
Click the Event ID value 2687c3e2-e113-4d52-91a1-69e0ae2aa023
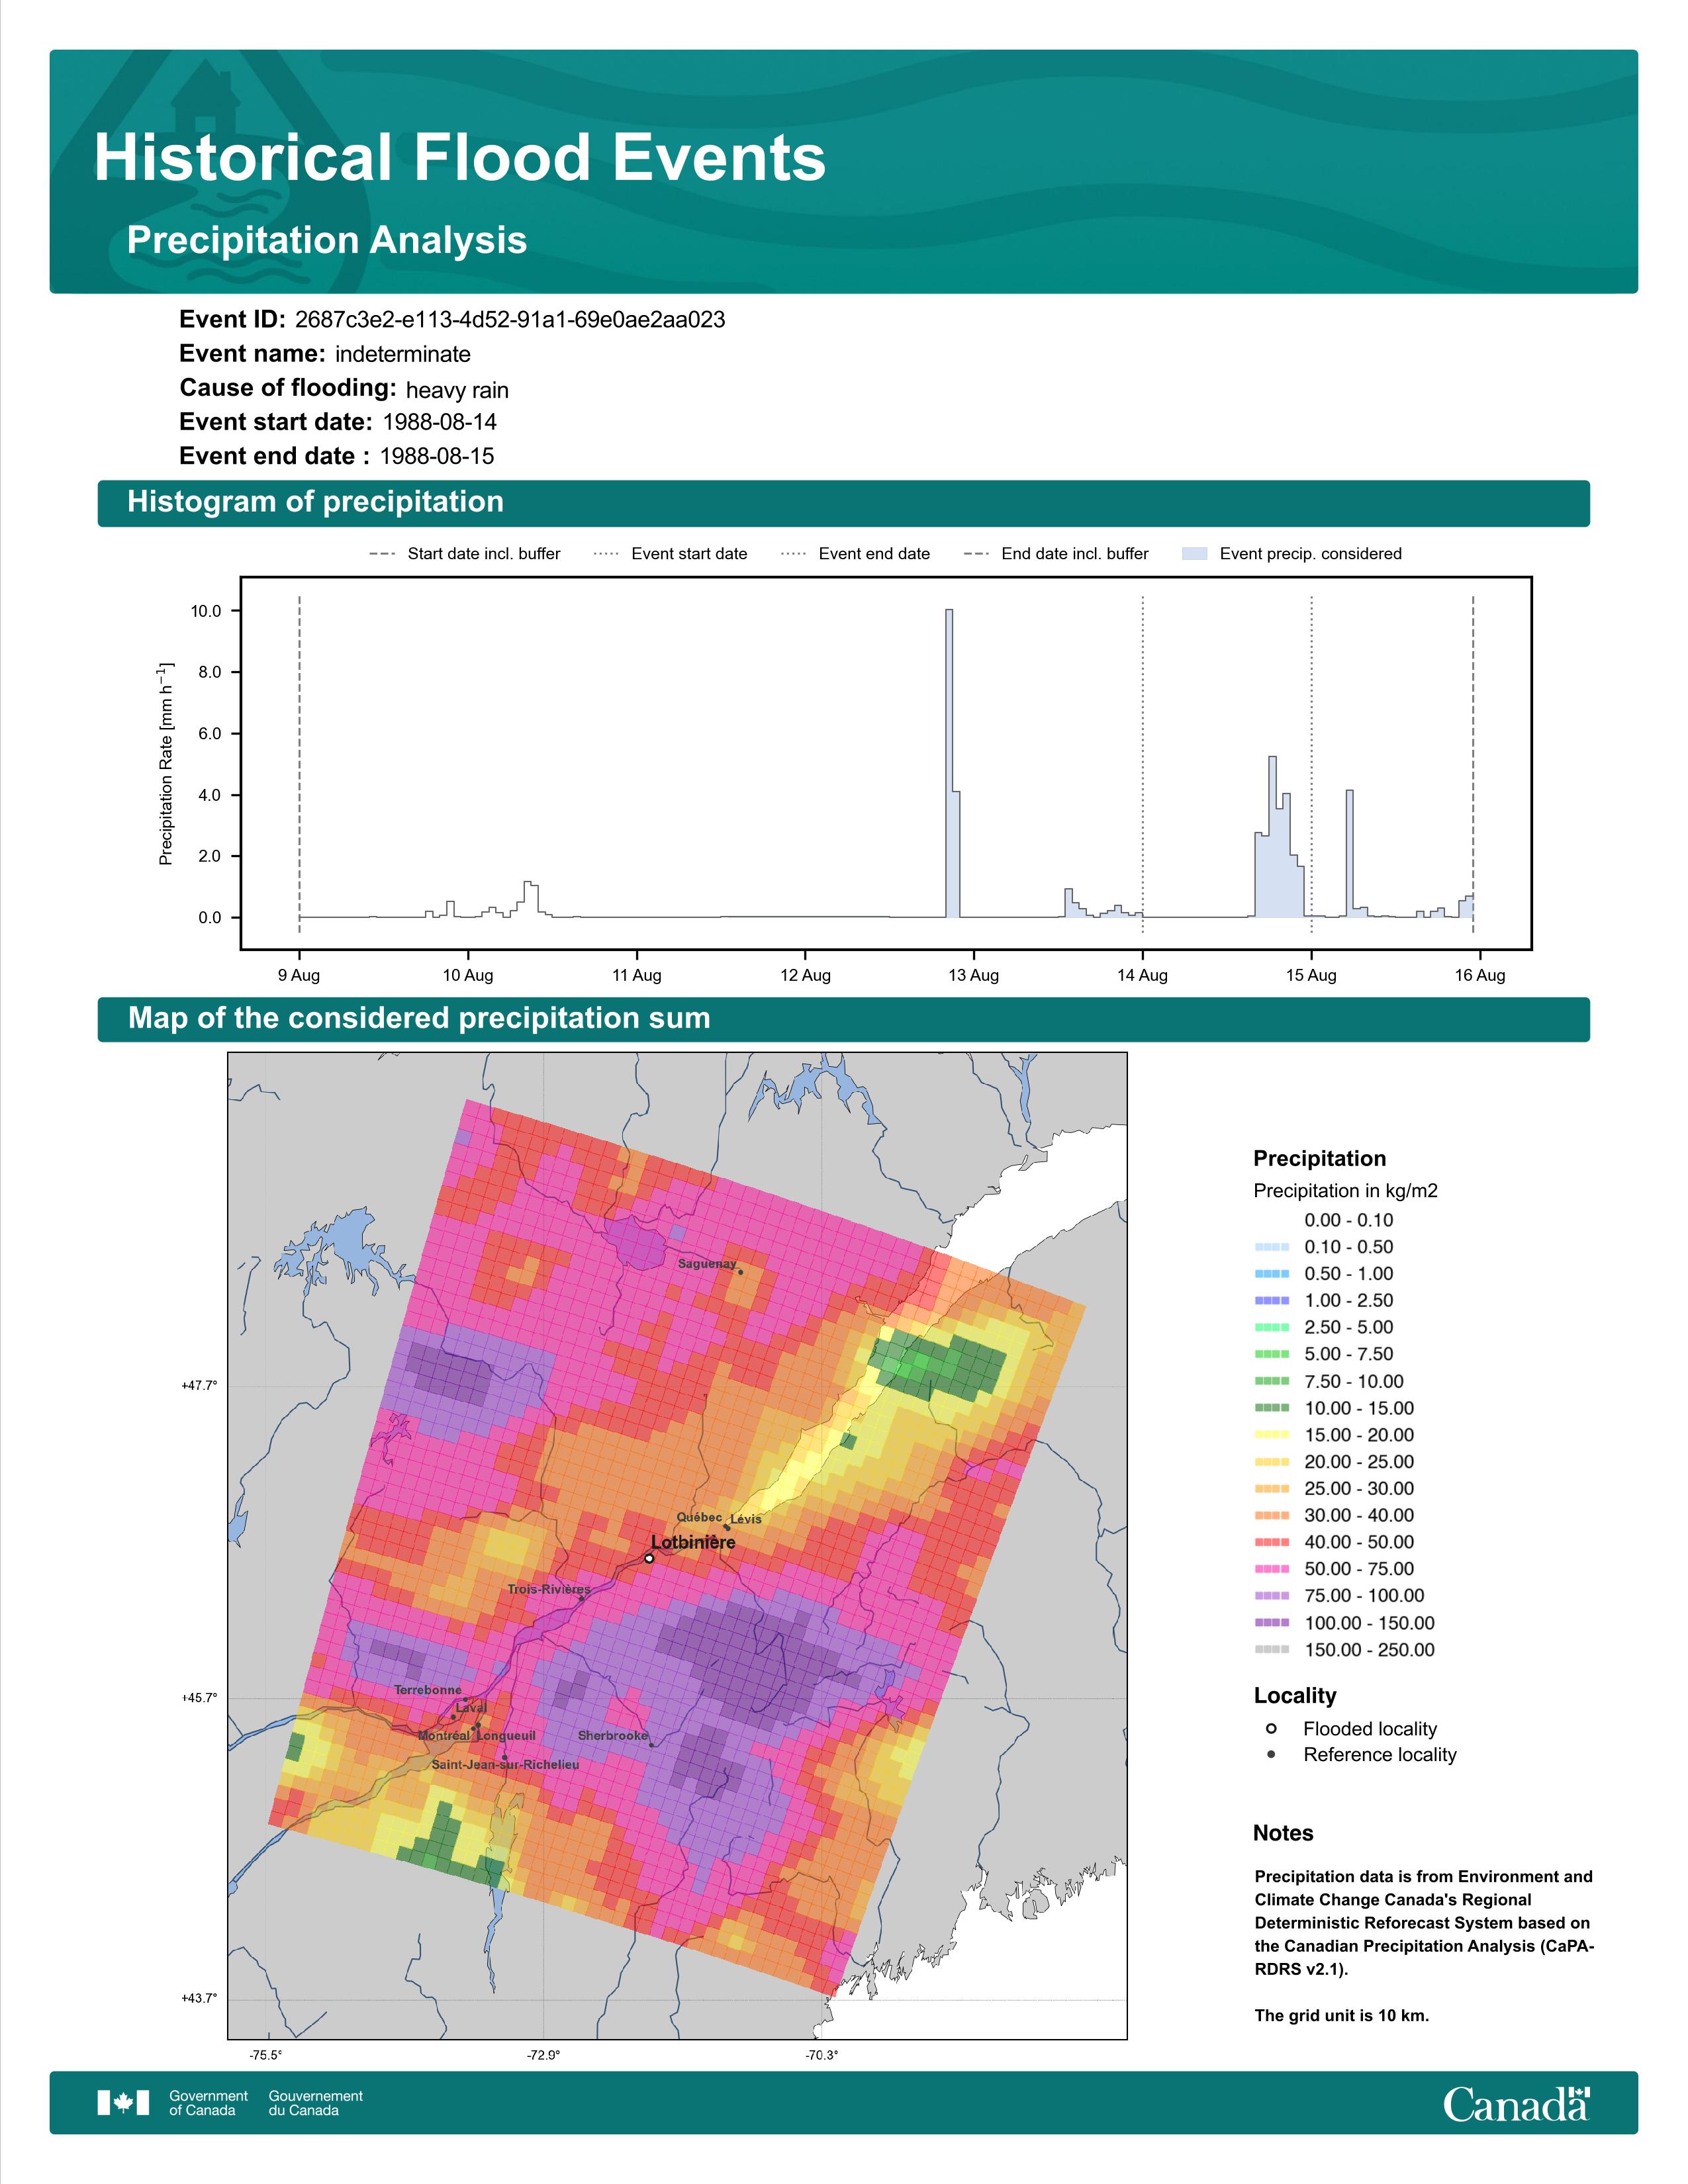coord(510,320)
